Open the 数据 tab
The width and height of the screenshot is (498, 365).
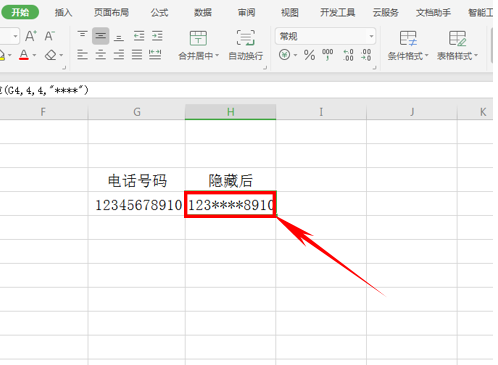pyautogui.click(x=203, y=13)
